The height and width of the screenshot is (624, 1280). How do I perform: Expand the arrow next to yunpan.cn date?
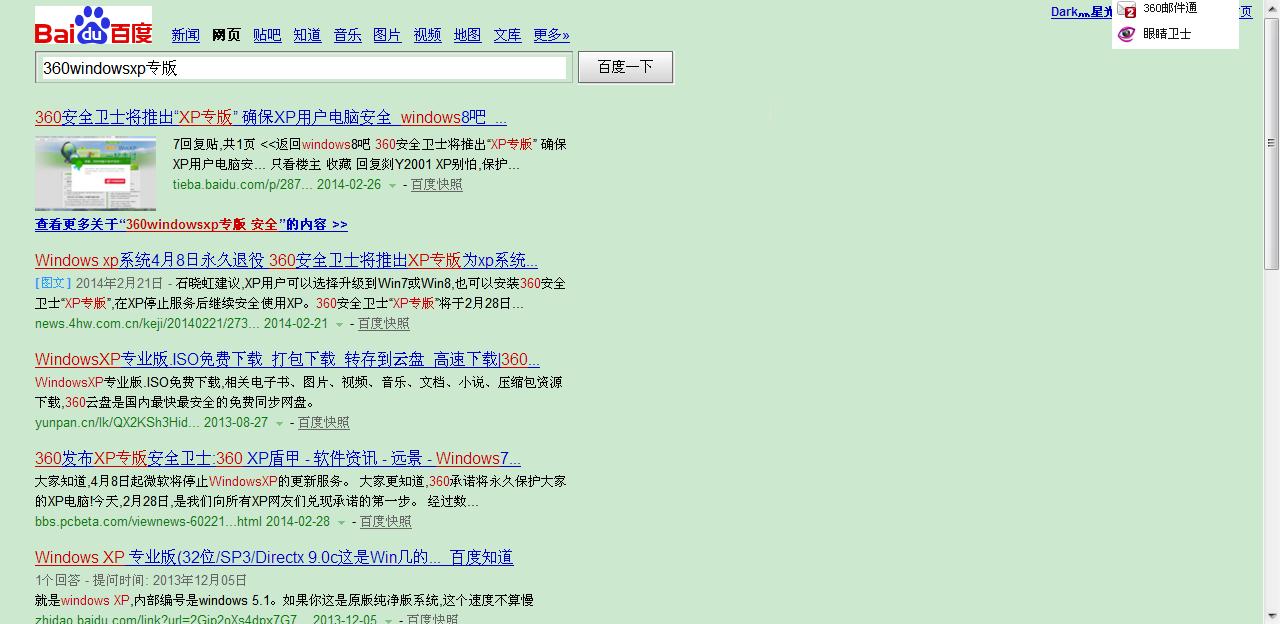[x=279, y=424]
